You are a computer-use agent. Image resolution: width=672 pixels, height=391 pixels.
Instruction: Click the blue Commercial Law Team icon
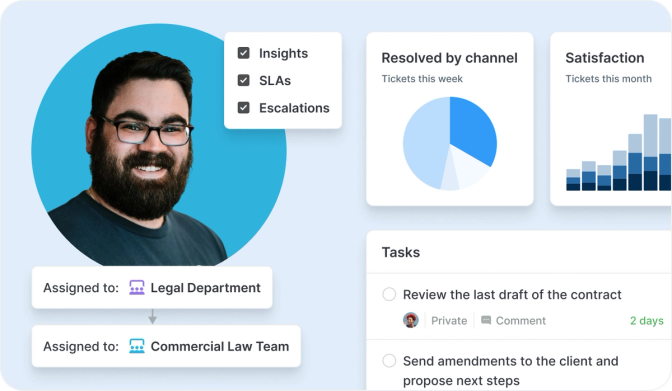click(137, 346)
